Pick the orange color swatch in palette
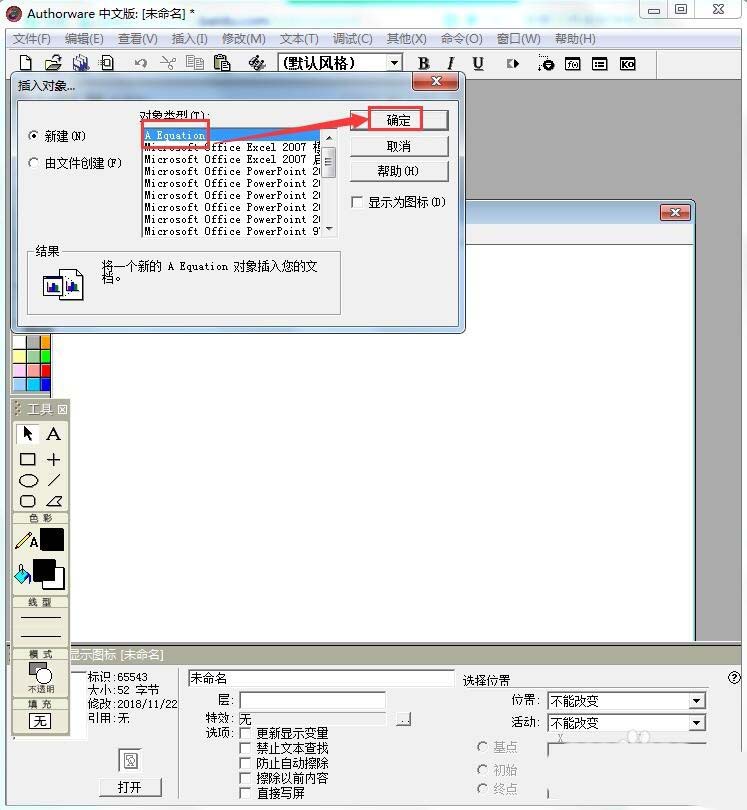747x810 pixels. point(46,342)
